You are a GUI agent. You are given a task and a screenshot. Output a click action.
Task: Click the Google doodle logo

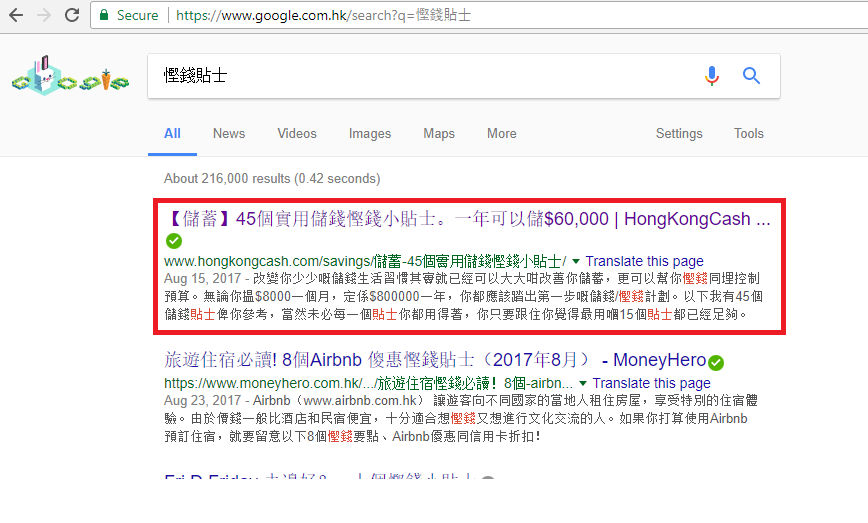click(70, 76)
